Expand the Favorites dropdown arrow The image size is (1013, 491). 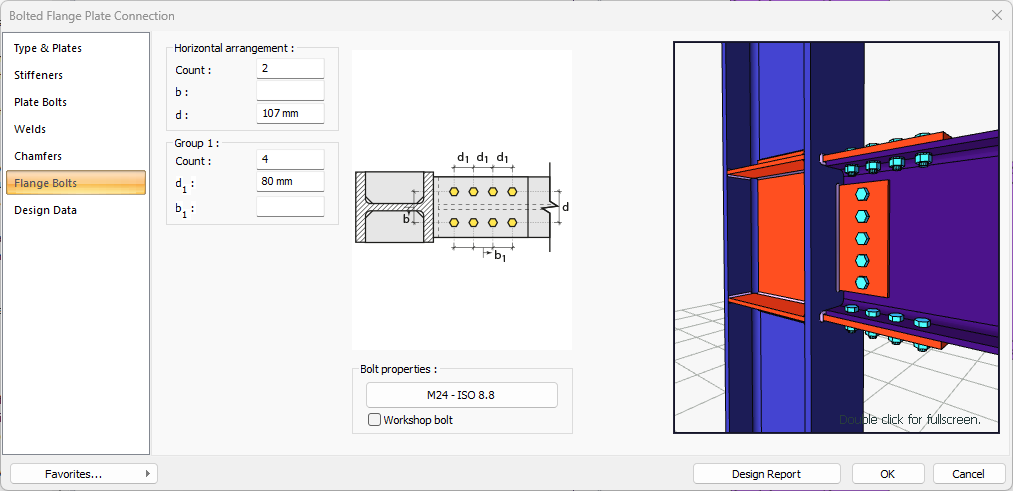(x=148, y=474)
